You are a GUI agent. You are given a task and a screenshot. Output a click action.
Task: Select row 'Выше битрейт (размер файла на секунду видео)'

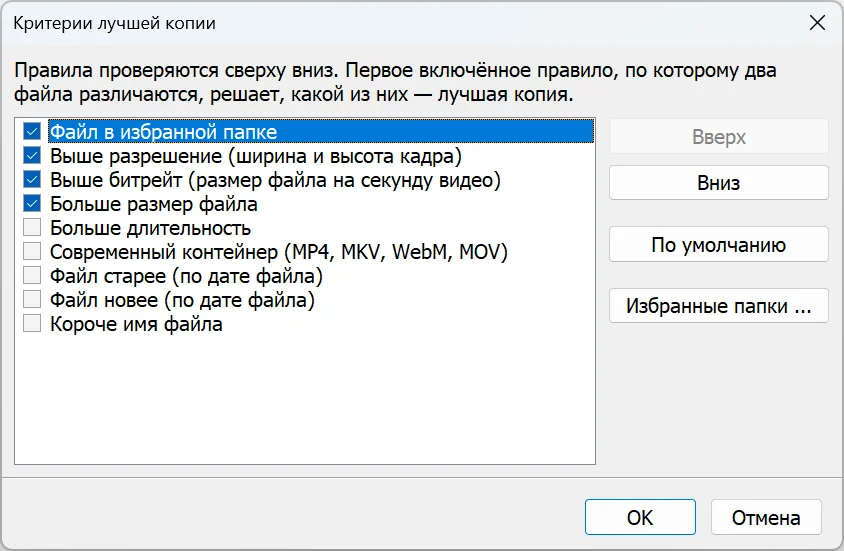click(x=275, y=180)
